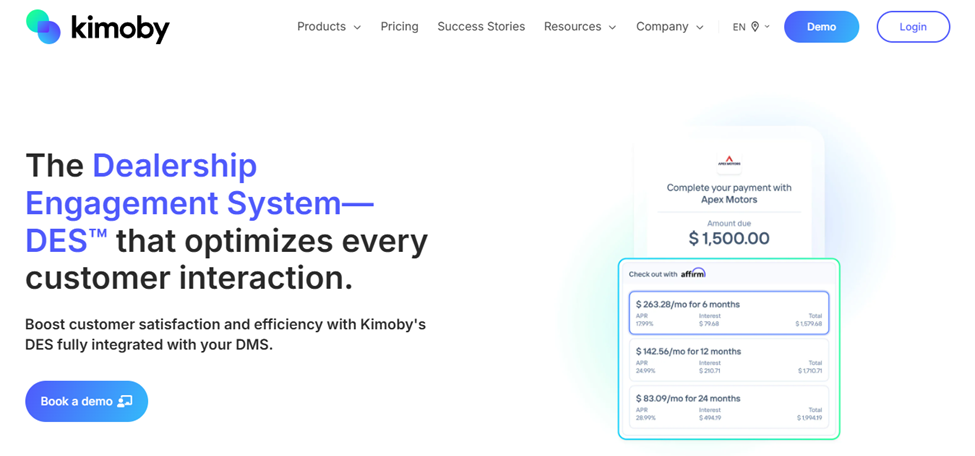Open Success Stories page
Viewport: 975px width, 456px height.
click(x=481, y=27)
